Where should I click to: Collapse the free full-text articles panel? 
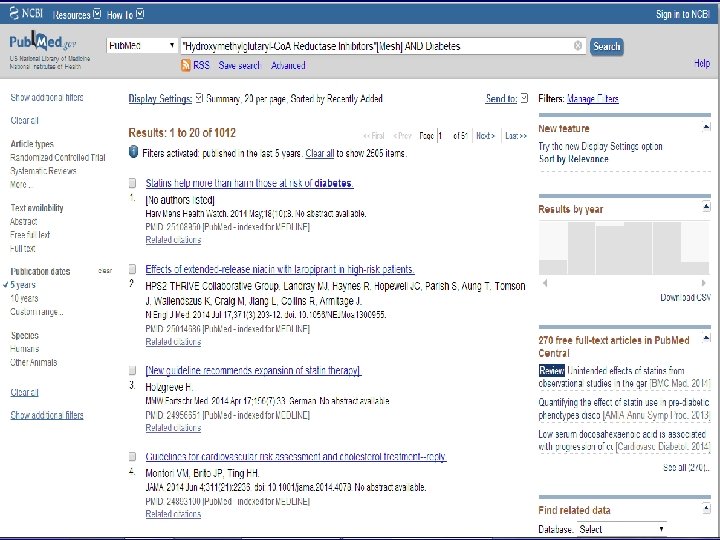pos(706,339)
